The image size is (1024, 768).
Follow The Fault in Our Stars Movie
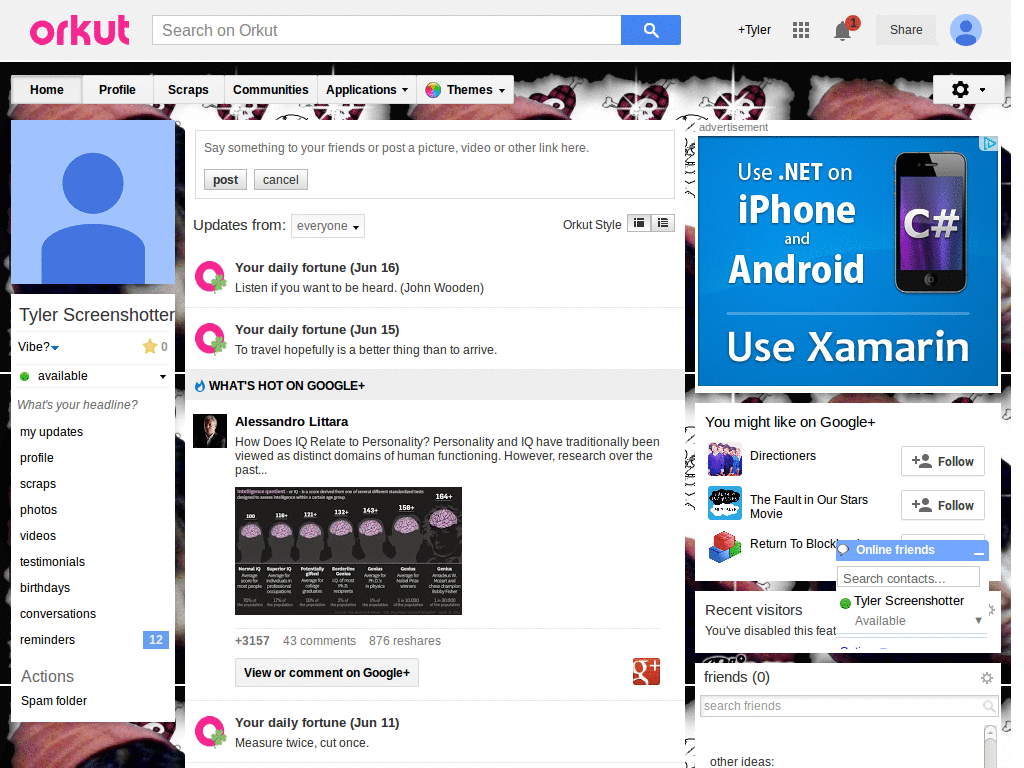pyautogui.click(x=943, y=505)
